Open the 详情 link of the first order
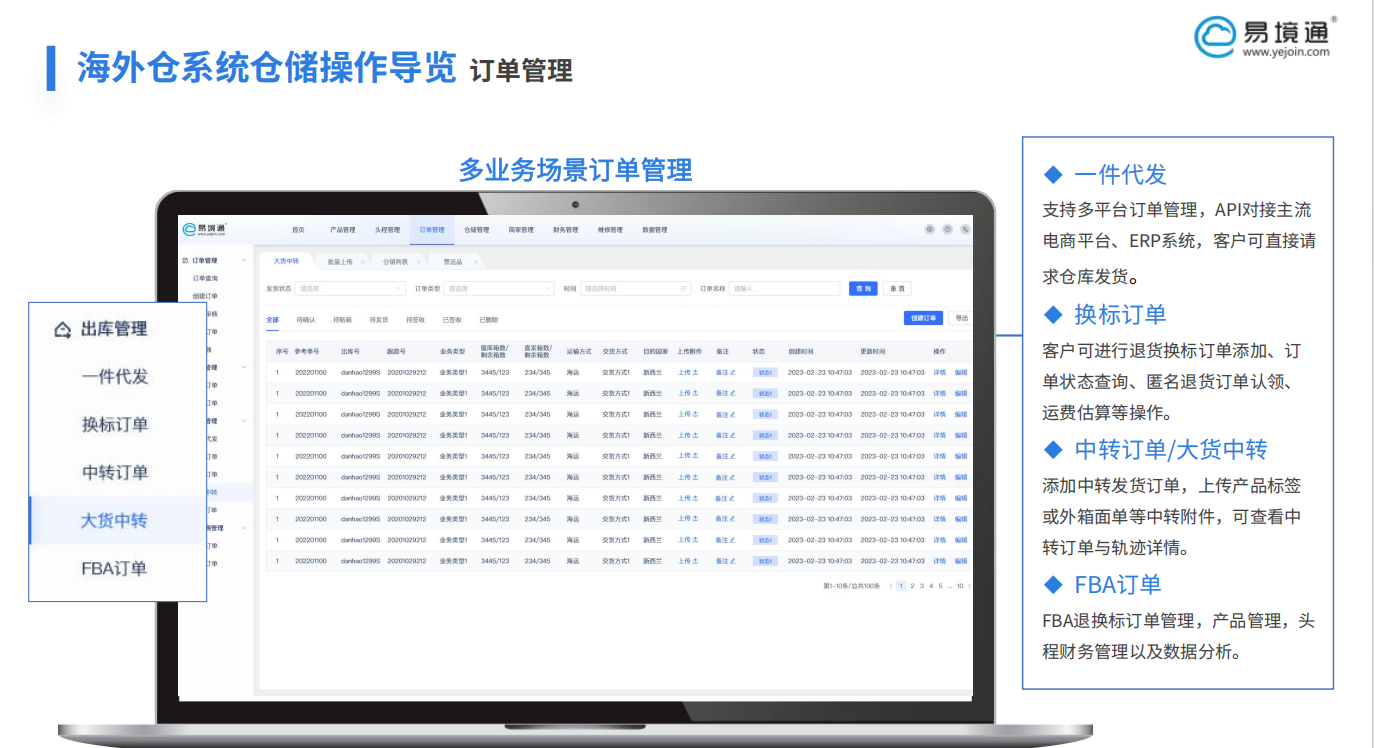The width and height of the screenshot is (1374, 748). (939, 372)
